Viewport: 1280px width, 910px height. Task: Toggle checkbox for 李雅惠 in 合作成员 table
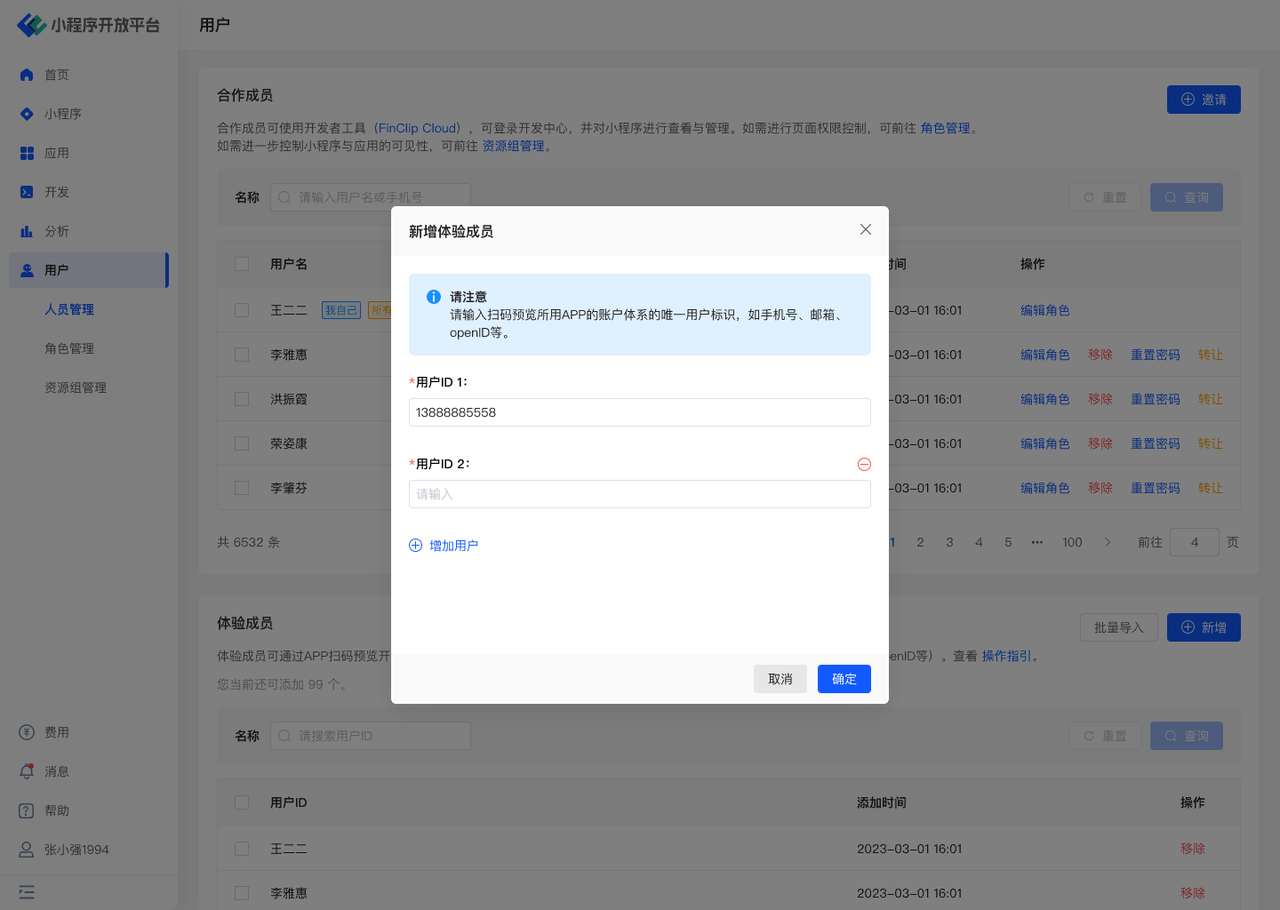coord(242,355)
